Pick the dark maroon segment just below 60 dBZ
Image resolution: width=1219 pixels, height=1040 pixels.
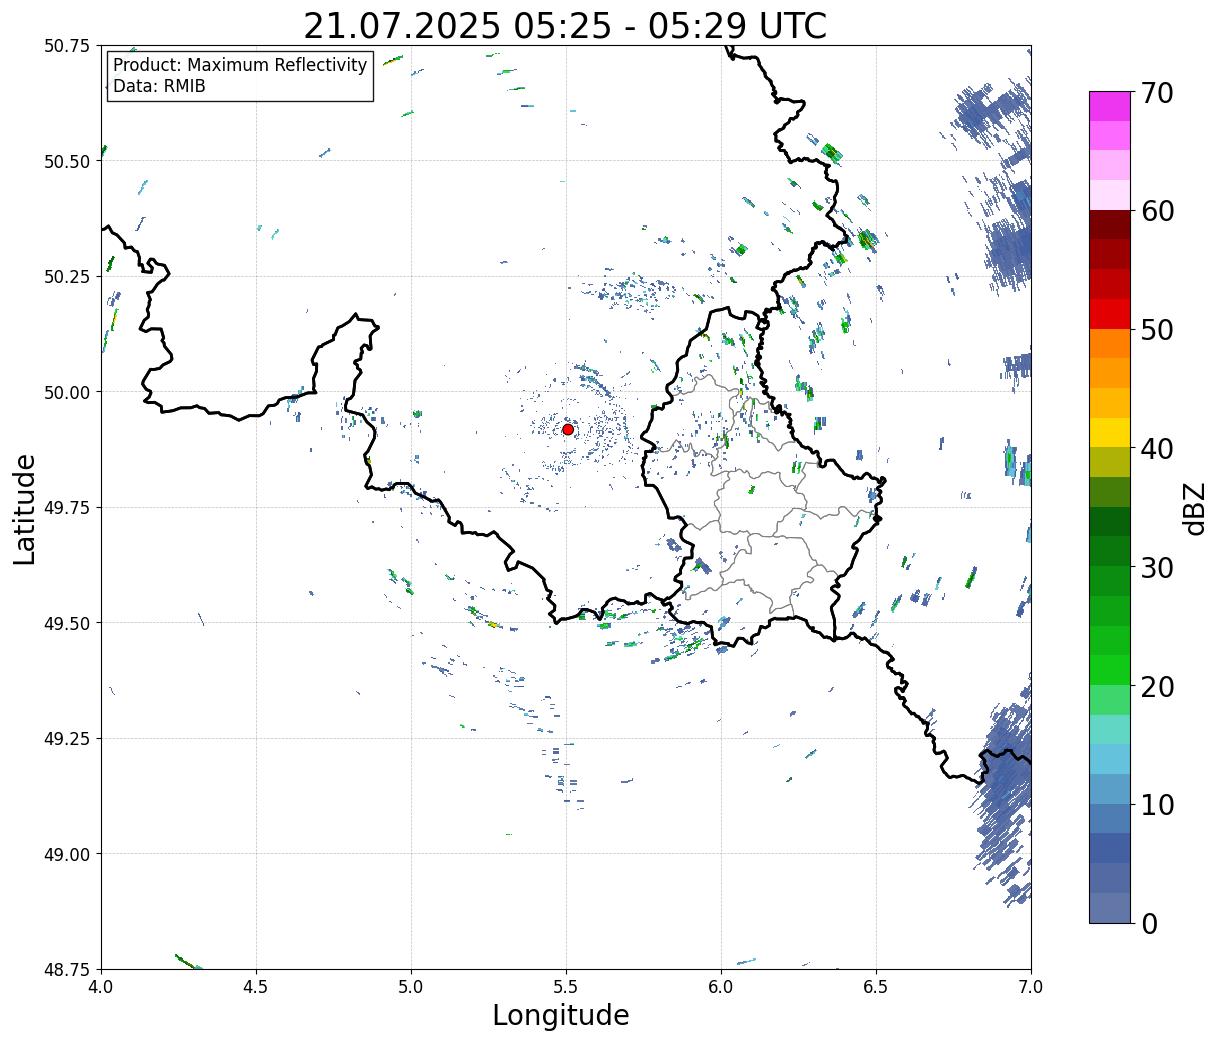click(x=1110, y=224)
